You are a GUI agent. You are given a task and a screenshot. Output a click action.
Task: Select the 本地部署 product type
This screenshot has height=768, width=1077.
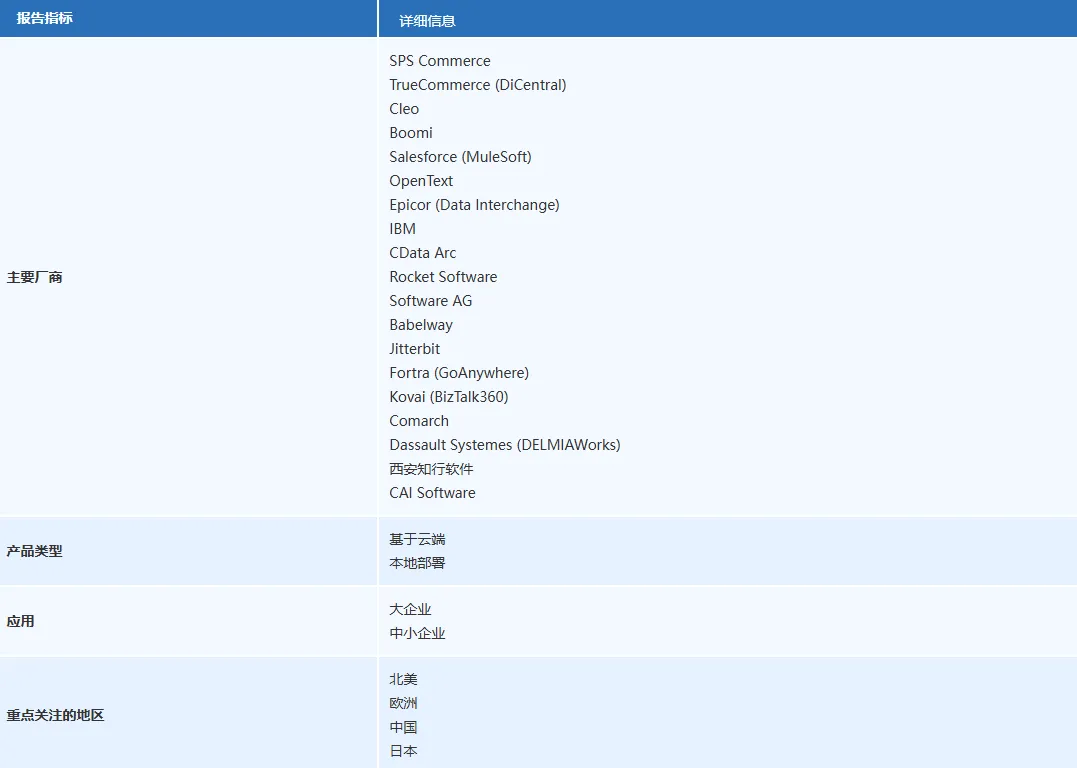(x=417, y=563)
